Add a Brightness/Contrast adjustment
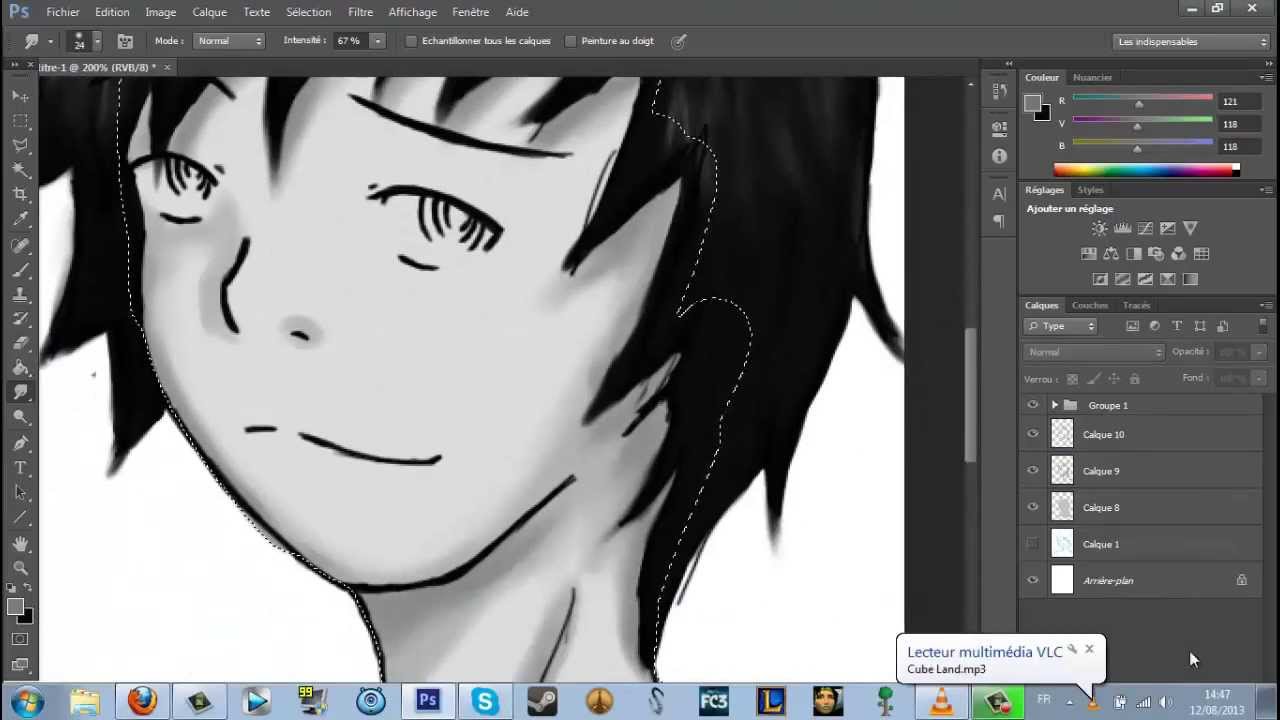Viewport: 1280px width, 720px height. [1100, 228]
